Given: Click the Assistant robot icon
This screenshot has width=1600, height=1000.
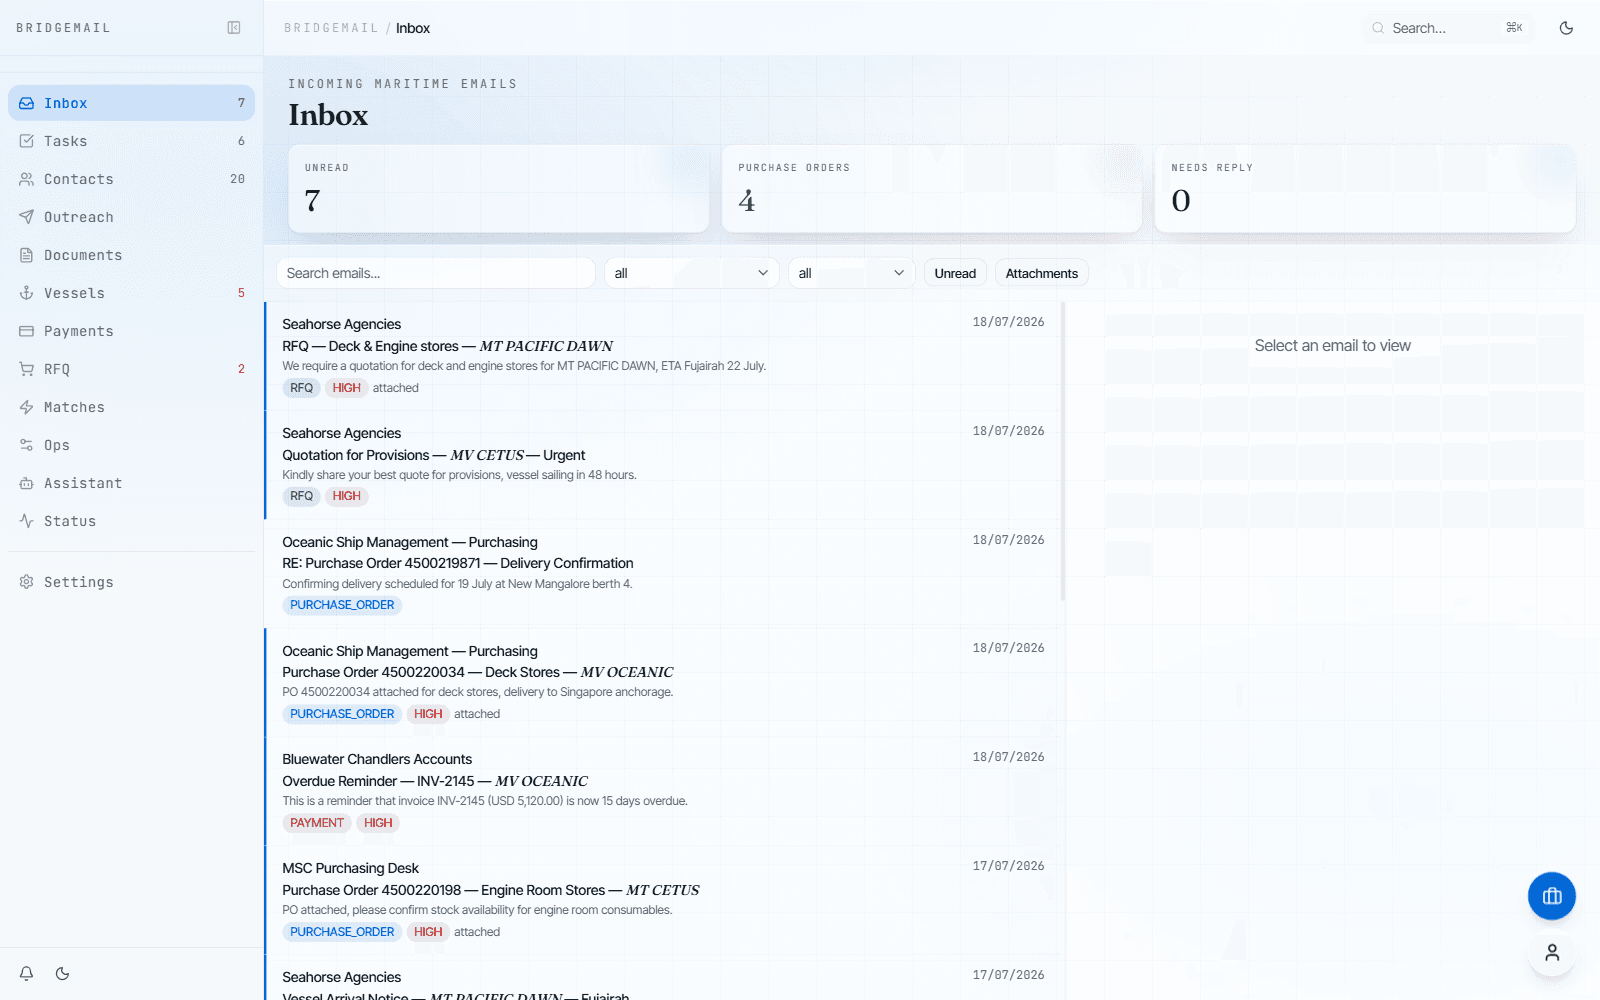Looking at the screenshot, I should (x=27, y=483).
